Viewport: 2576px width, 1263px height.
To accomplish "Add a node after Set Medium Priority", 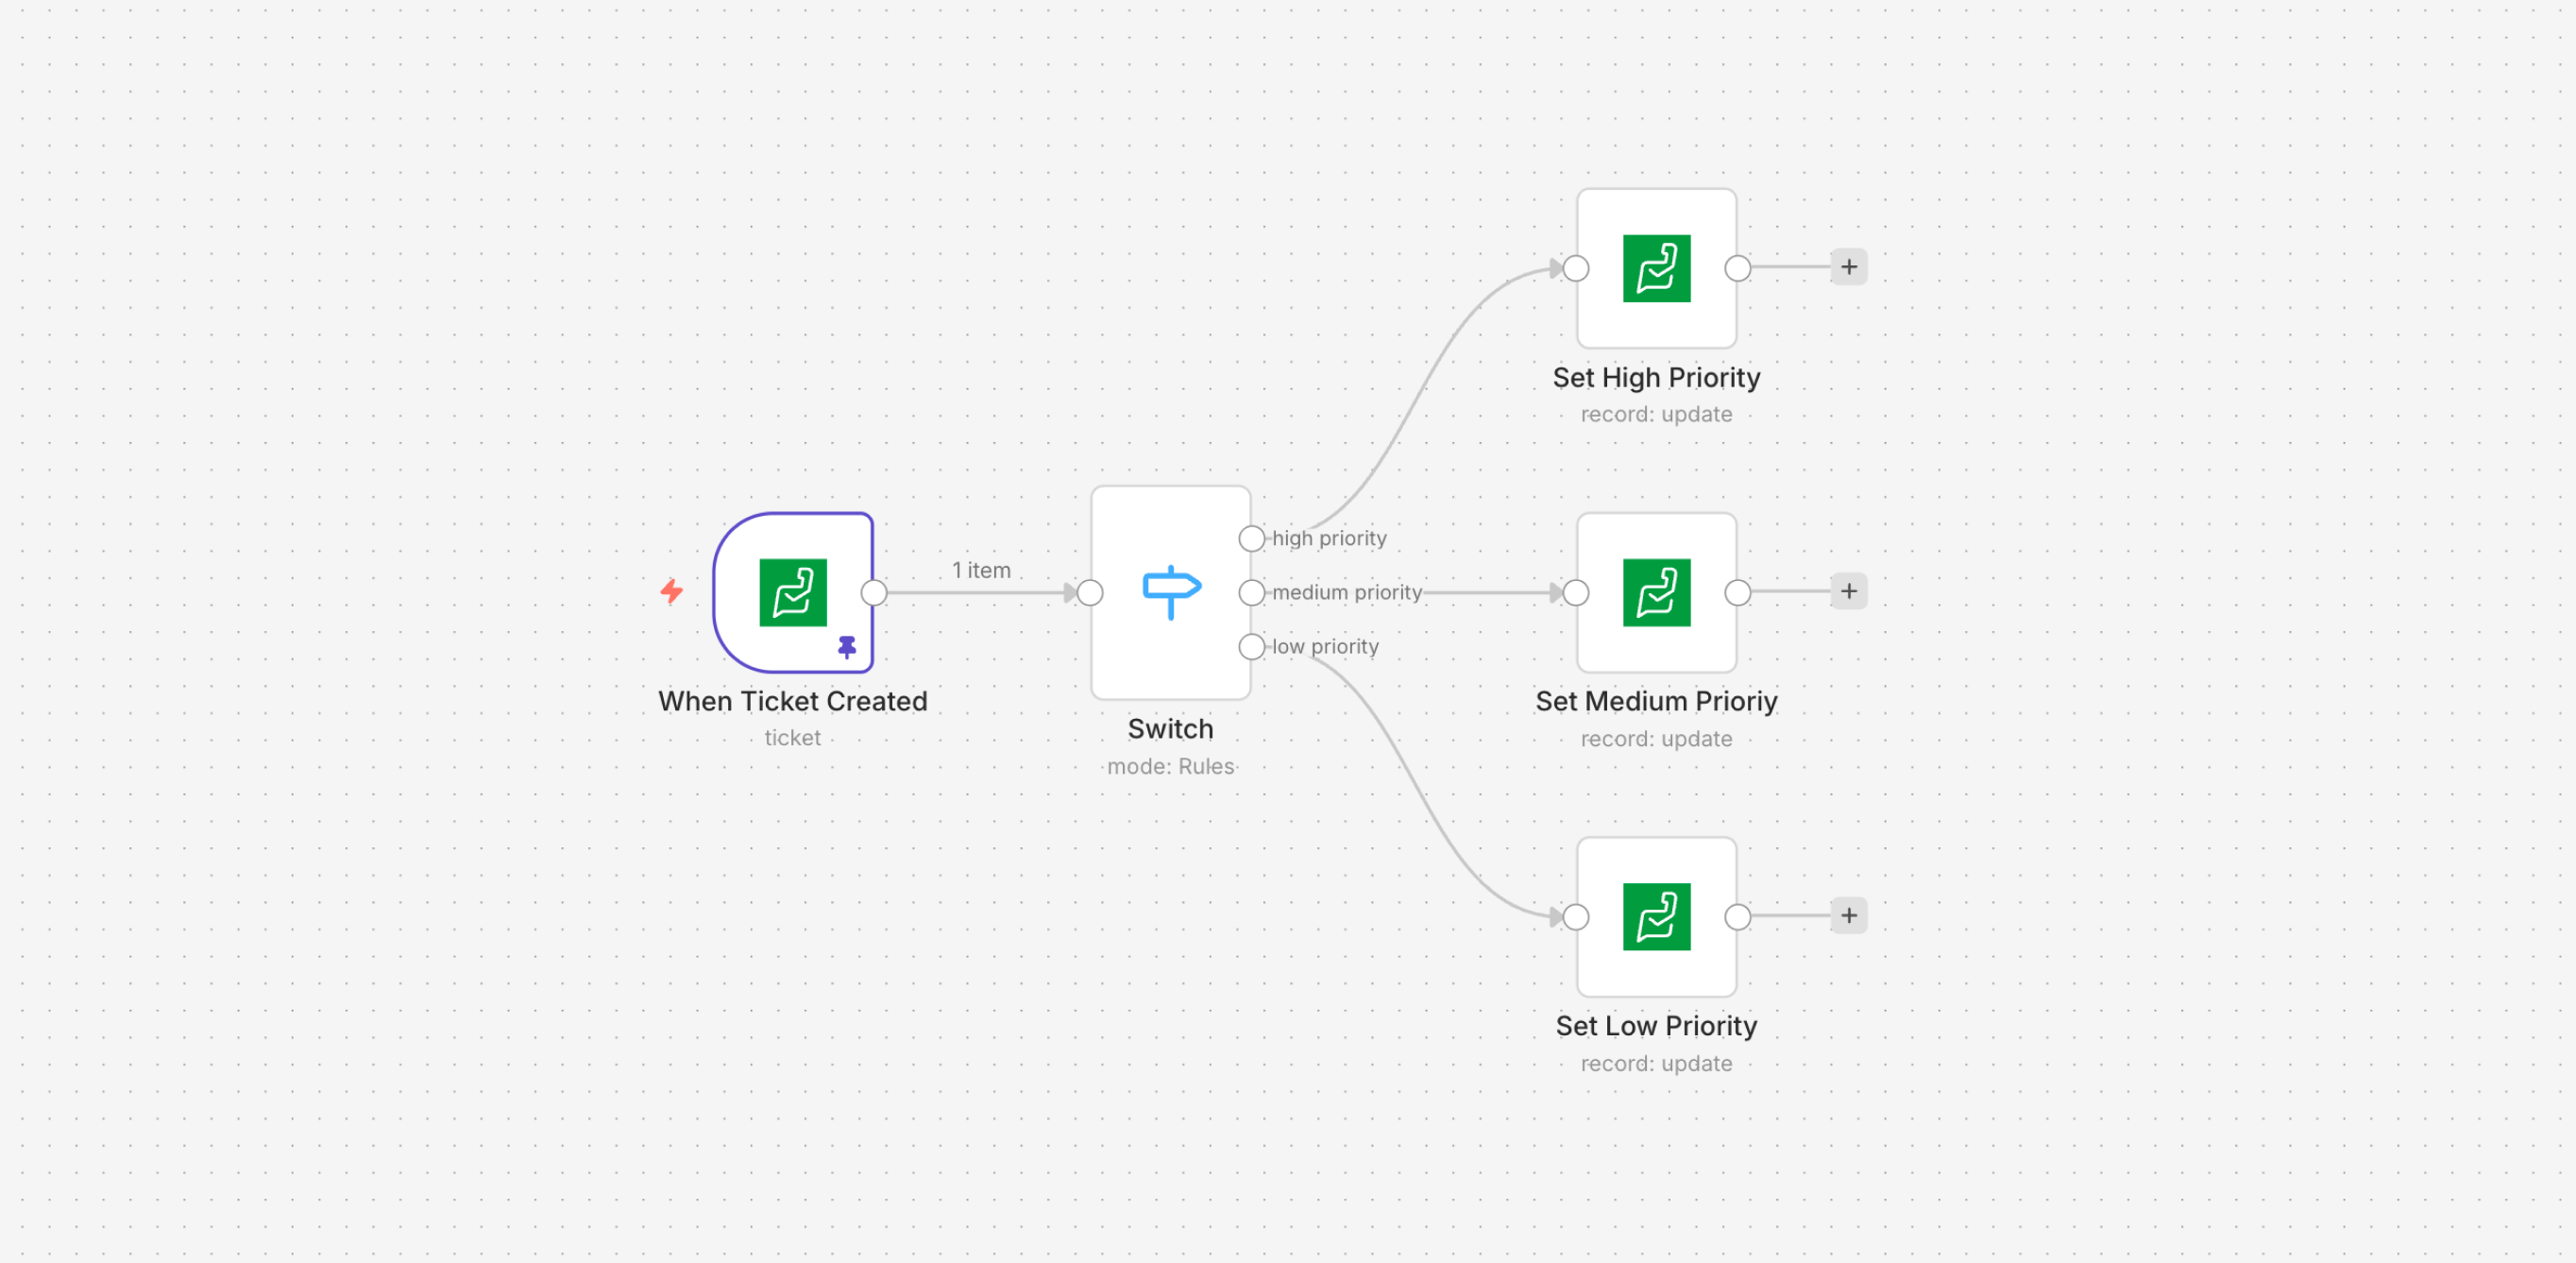I will (x=1847, y=591).
